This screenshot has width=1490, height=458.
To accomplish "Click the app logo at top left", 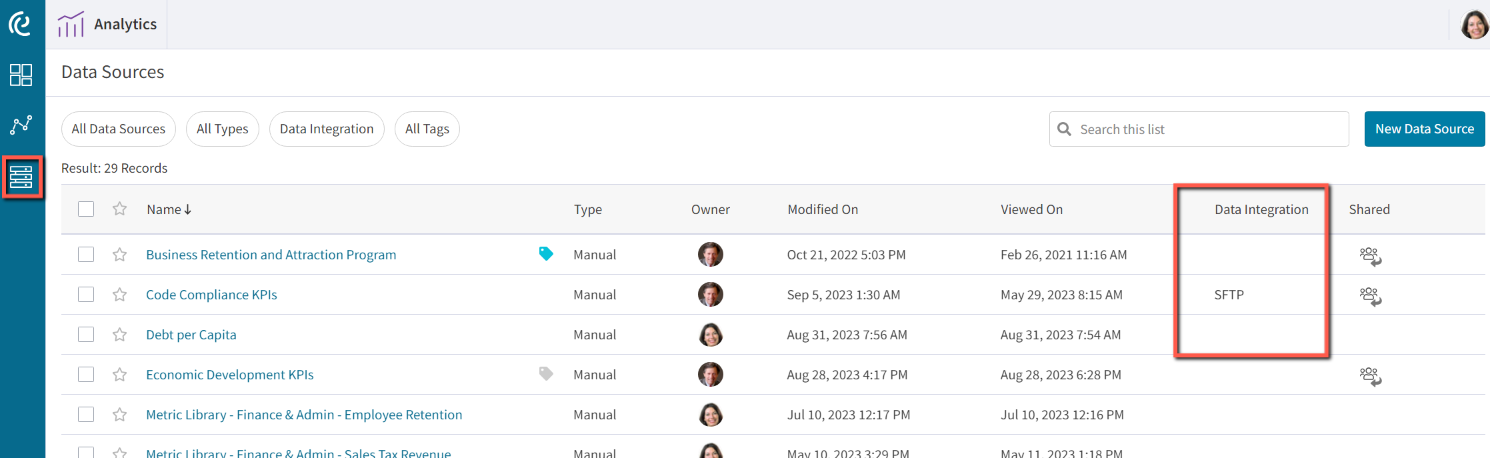I will 21,23.
